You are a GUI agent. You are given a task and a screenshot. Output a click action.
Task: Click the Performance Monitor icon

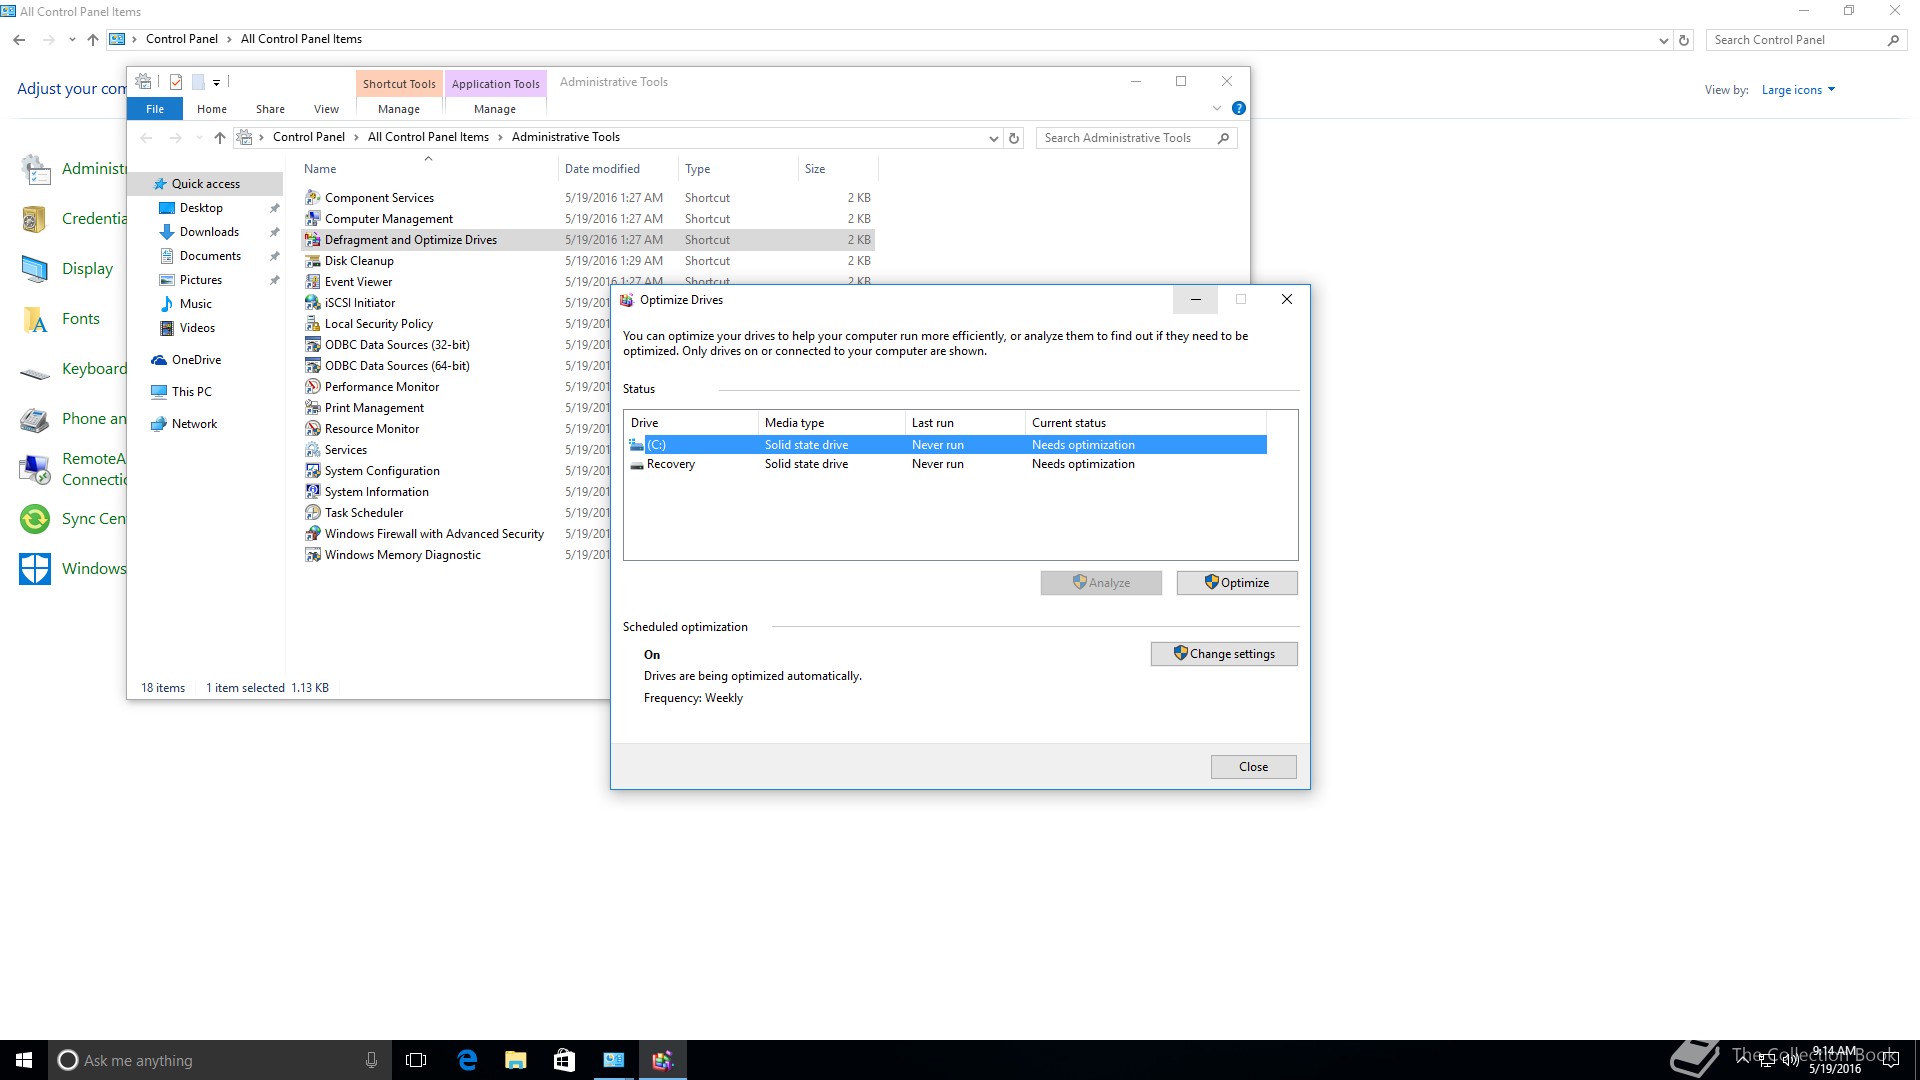point(313,387)
